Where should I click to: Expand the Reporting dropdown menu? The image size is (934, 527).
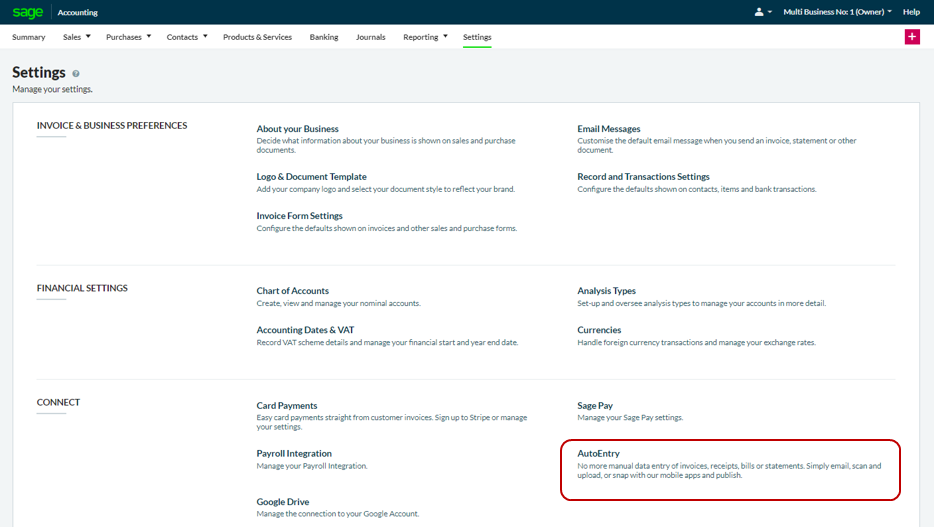(x=426, y=37)
